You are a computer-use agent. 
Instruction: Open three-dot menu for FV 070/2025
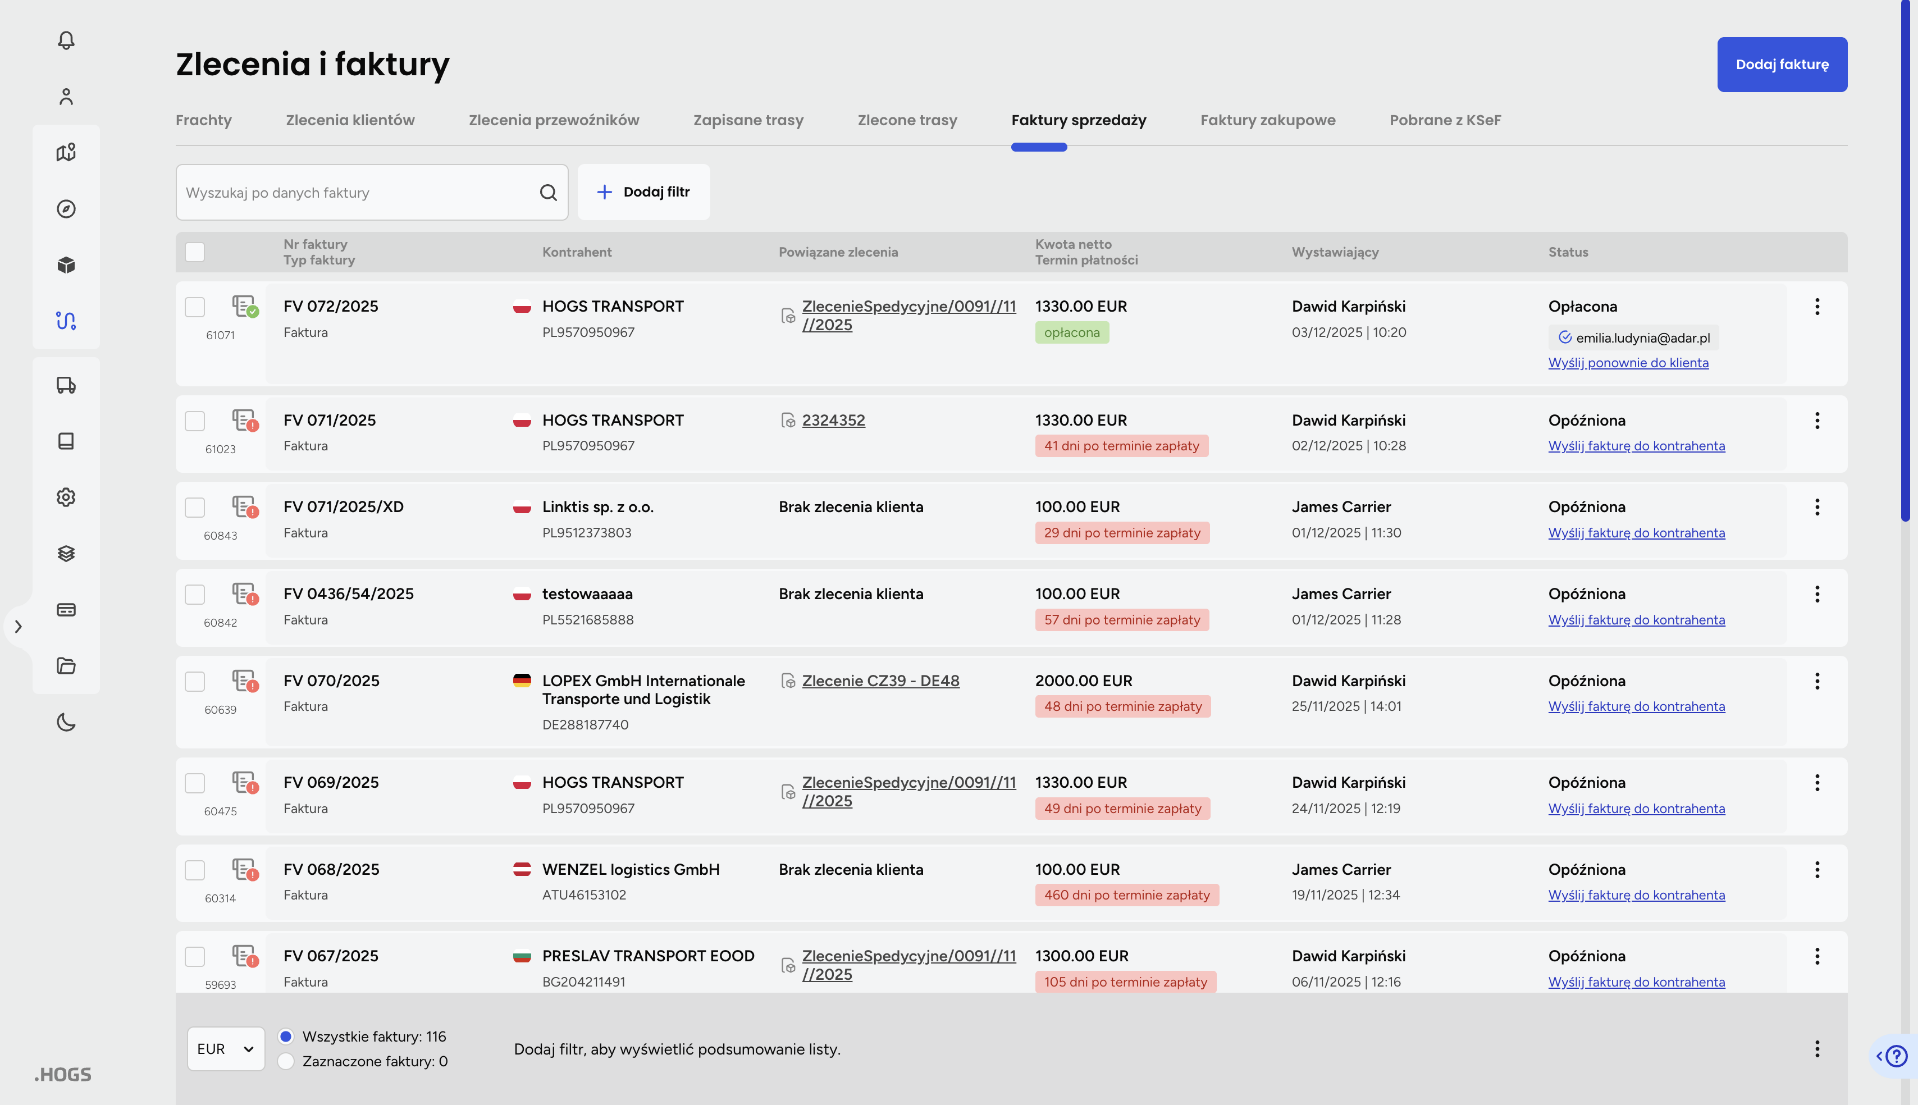[1817, 681]
